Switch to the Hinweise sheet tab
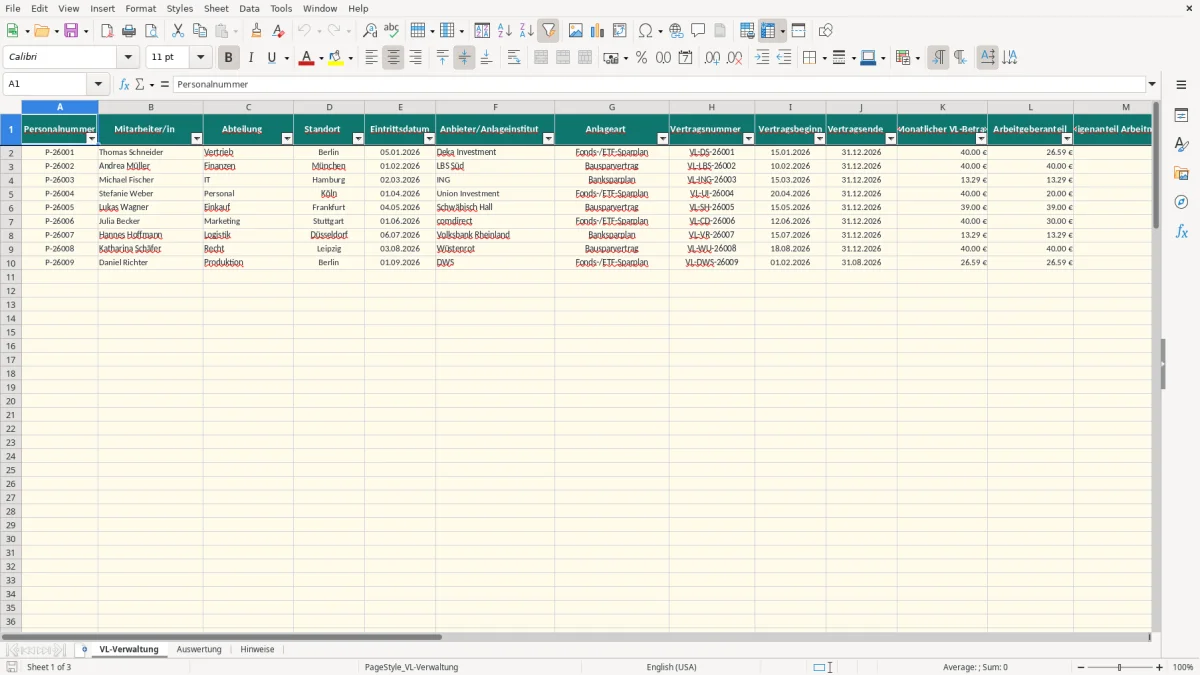 click(x=257, y=649)
